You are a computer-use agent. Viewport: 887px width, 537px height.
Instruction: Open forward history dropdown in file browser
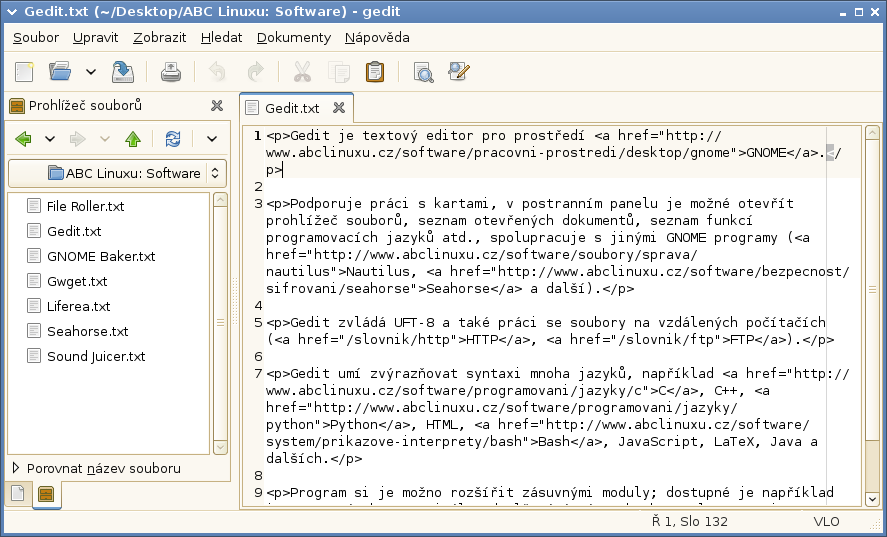coord(104,139)
